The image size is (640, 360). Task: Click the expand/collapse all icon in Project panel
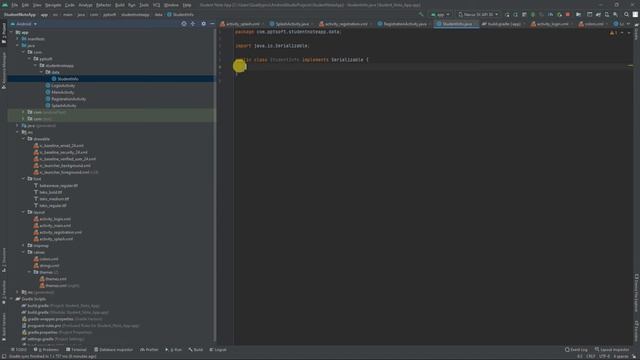(193, 24)
